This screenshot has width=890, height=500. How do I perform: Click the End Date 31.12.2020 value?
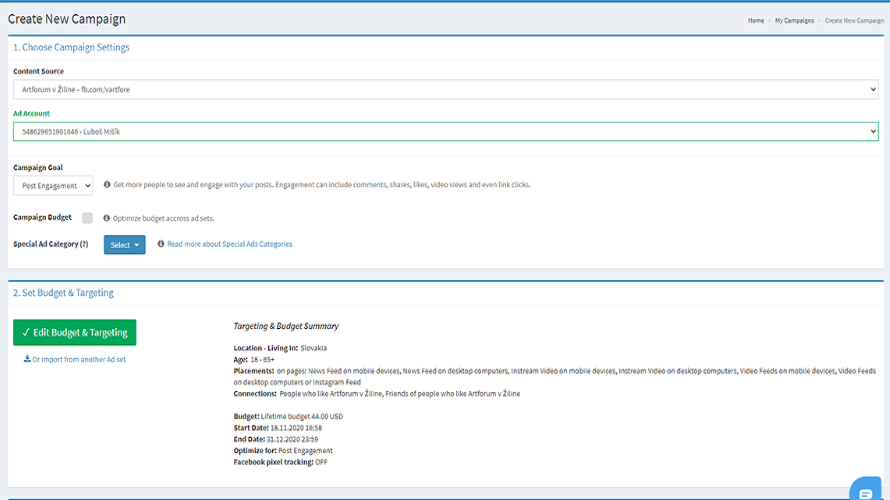click(x=292, y=439)
